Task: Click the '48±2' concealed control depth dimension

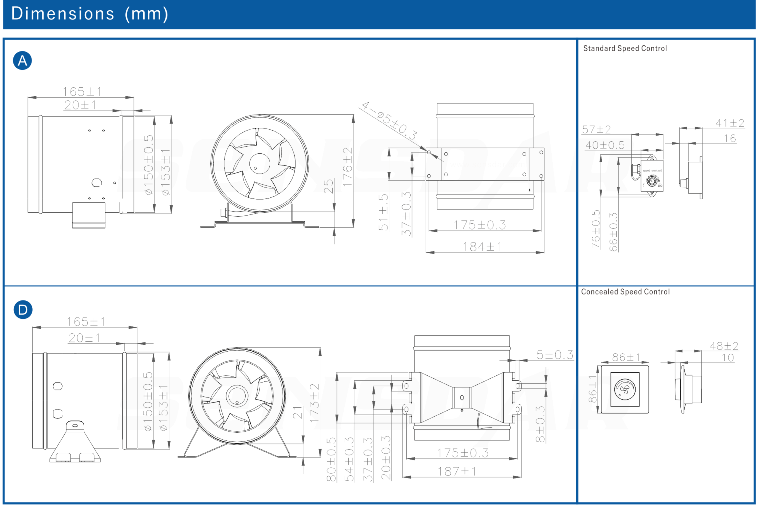Action: [724, 346]
